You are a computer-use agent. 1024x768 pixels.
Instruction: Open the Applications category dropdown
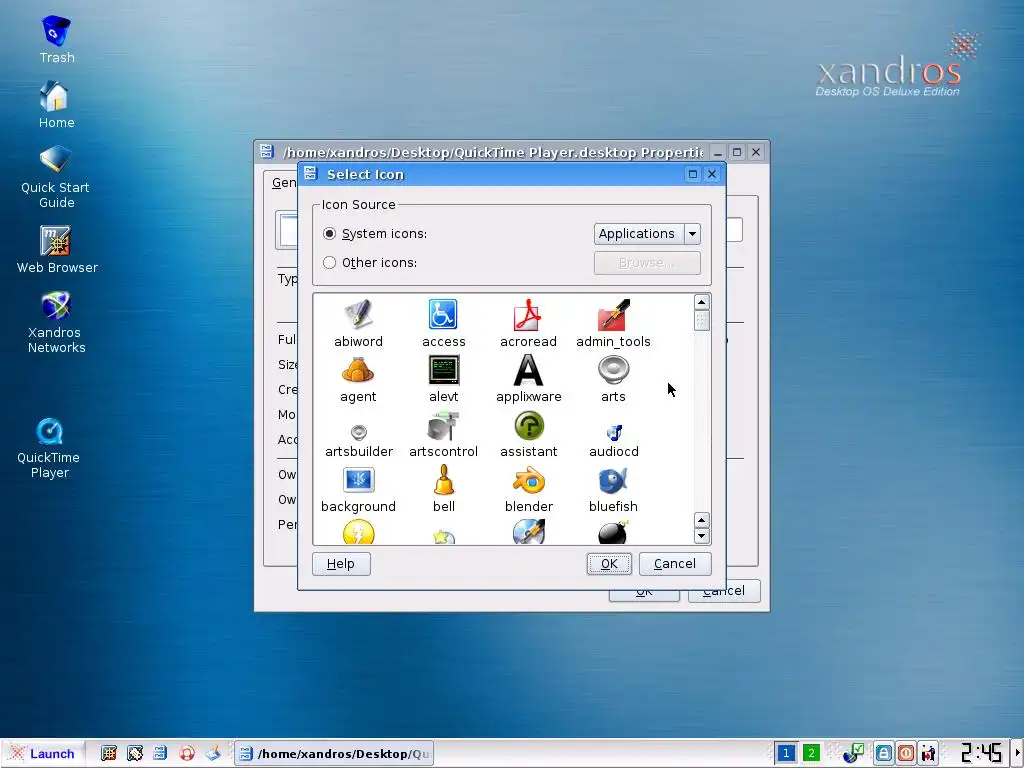pos(647,234)
